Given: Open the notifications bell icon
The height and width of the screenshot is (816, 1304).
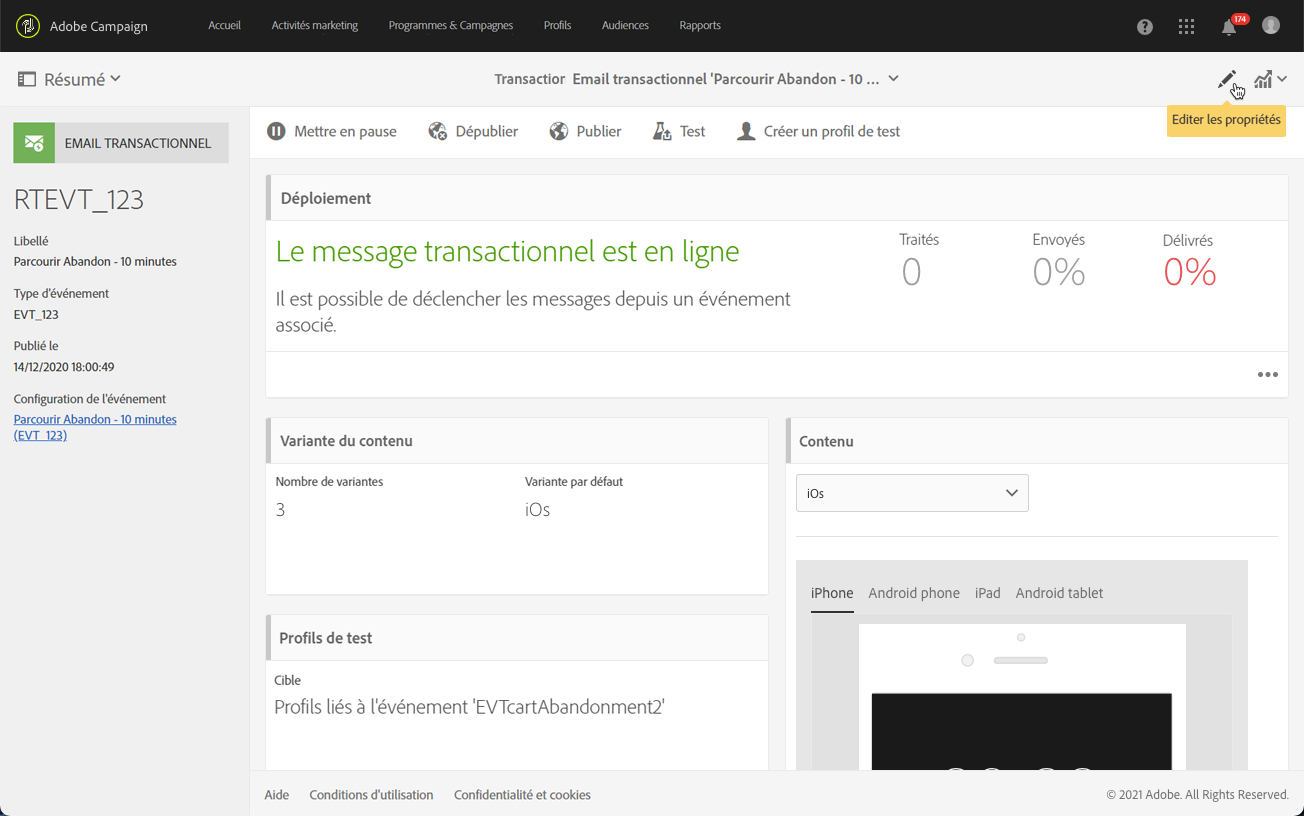Looking at the screenshot, I should [1229, 27].
